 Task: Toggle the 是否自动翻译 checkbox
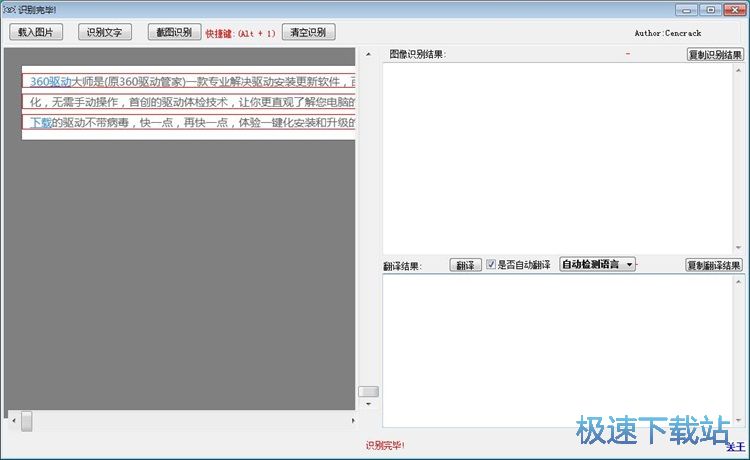491,264
